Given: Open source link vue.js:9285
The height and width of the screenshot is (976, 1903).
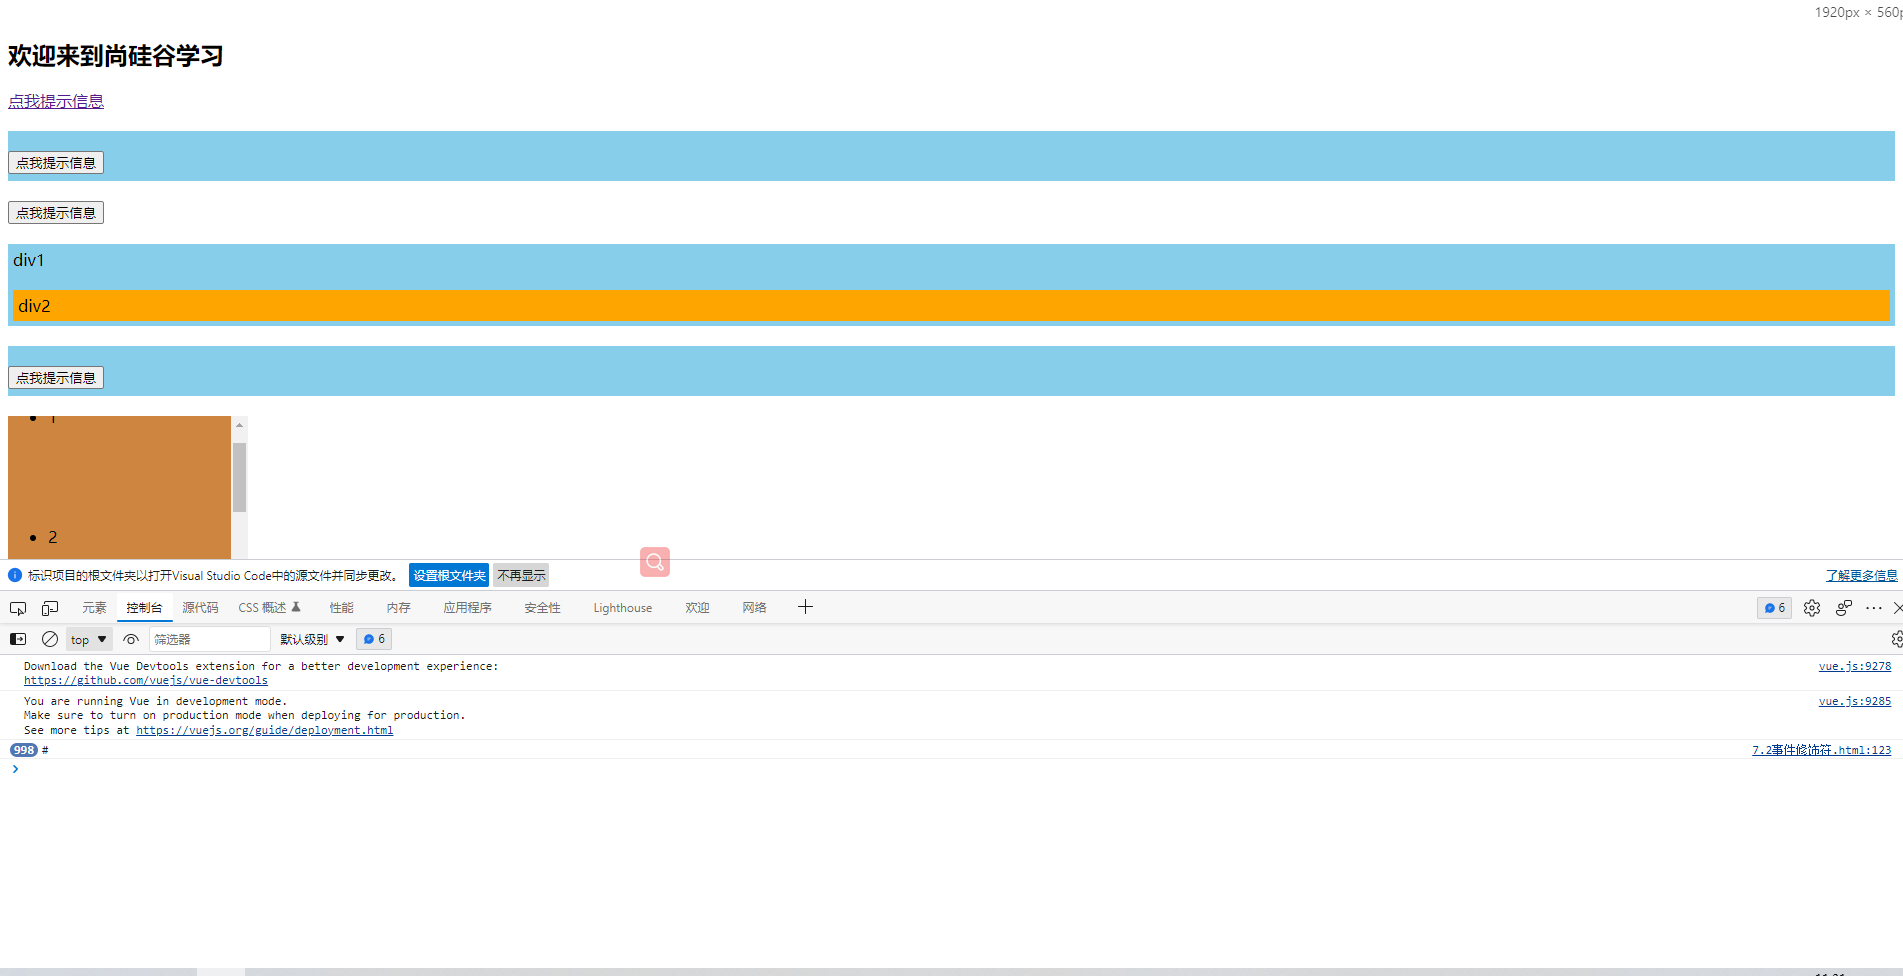Looking at the screenshot, I should pos(1855,701).
